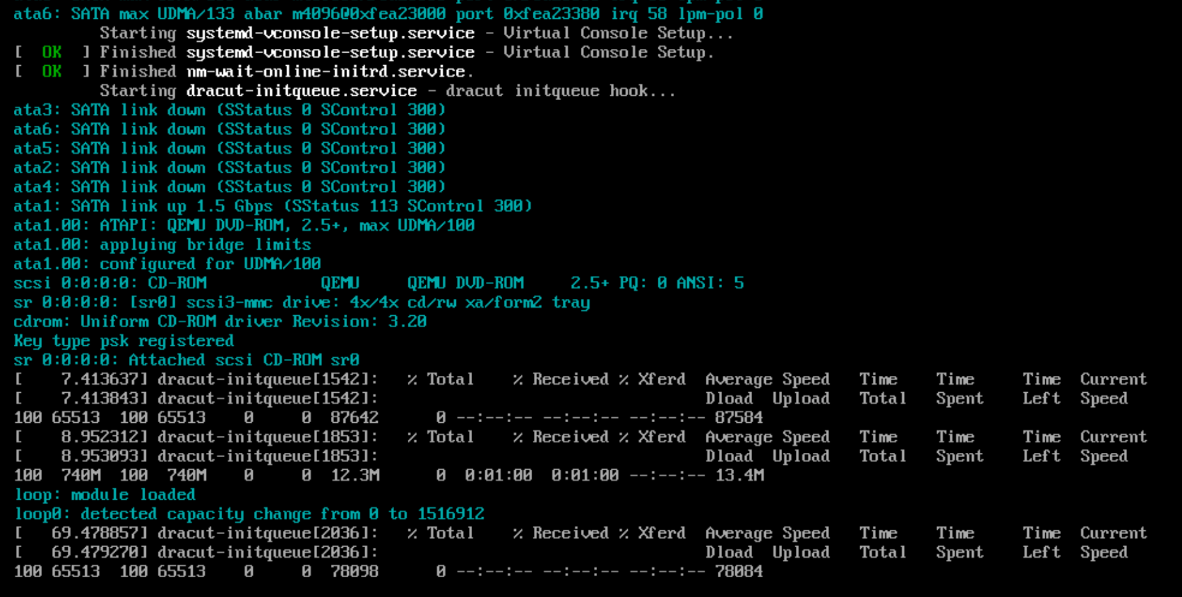The width and height of the screenshot is (1182, 597).
Task: Click the 'Key type psk registered' line
Action: click(124, 341)
